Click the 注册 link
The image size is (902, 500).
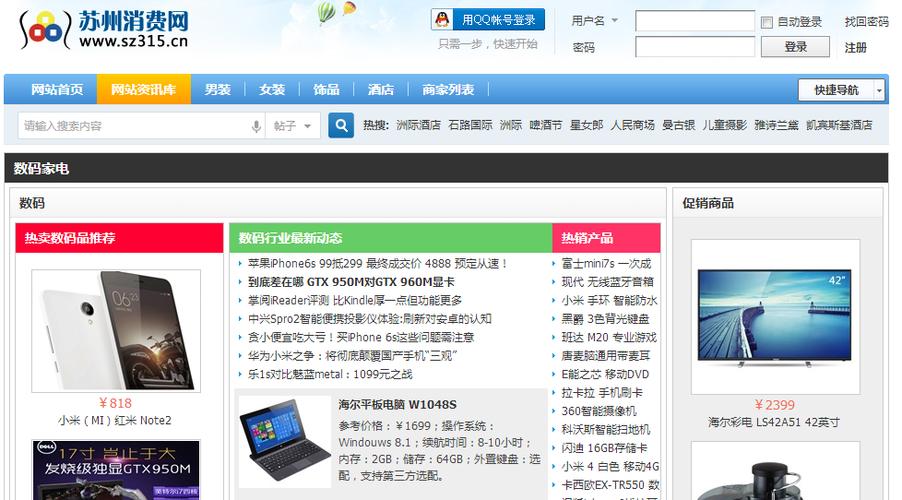pos(856,47)
